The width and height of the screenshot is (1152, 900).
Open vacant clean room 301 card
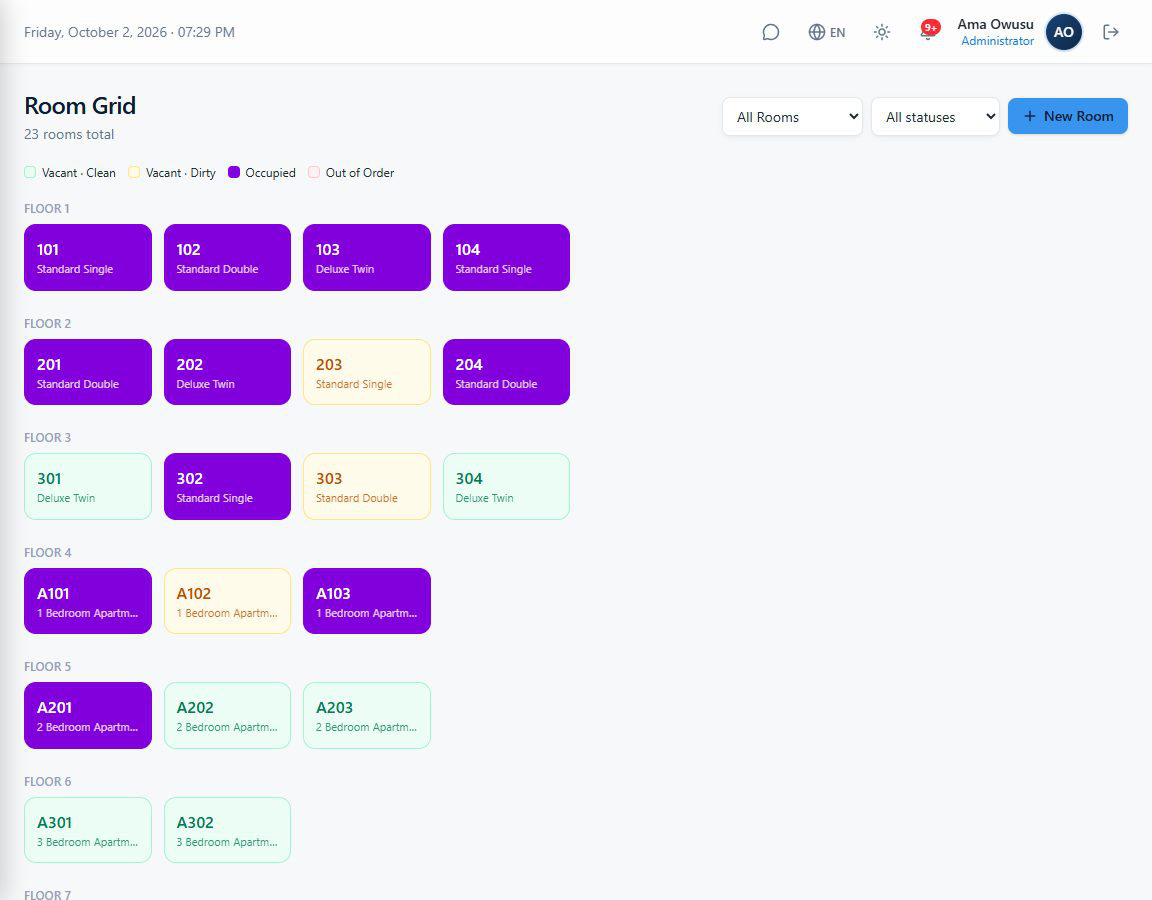(x=88, y=486)
